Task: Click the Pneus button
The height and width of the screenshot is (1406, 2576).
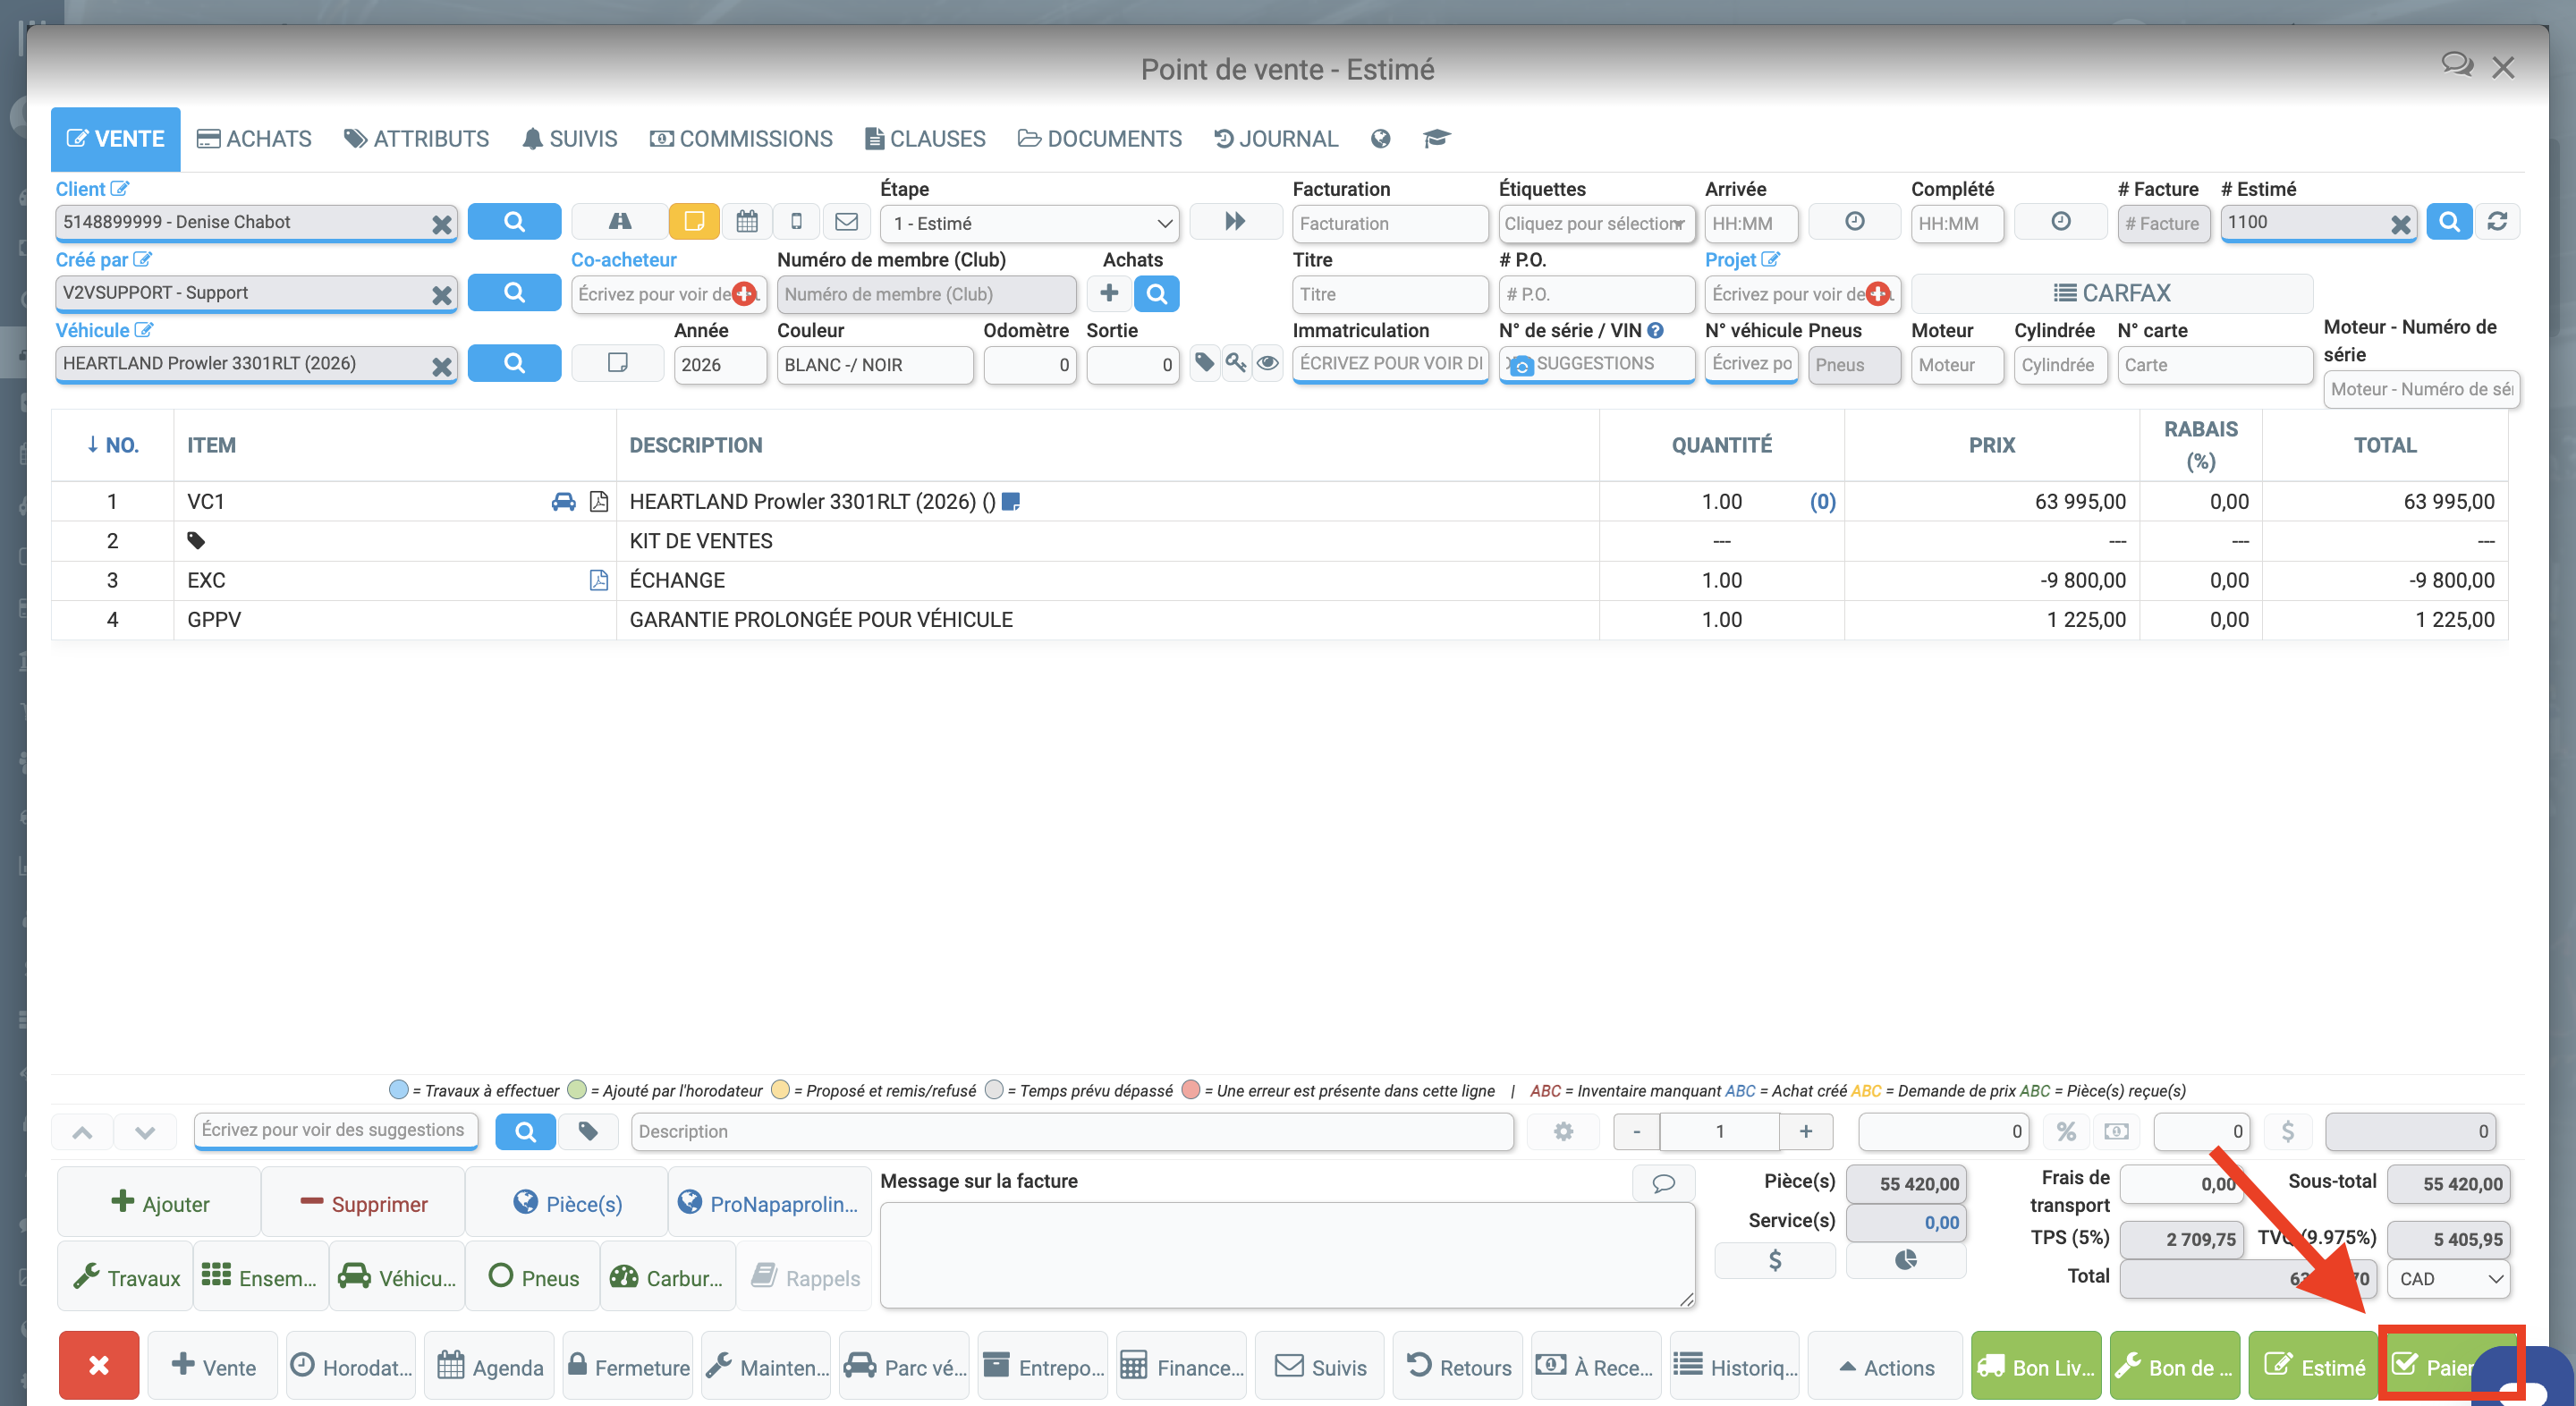Action: [x=533, y=1277]
